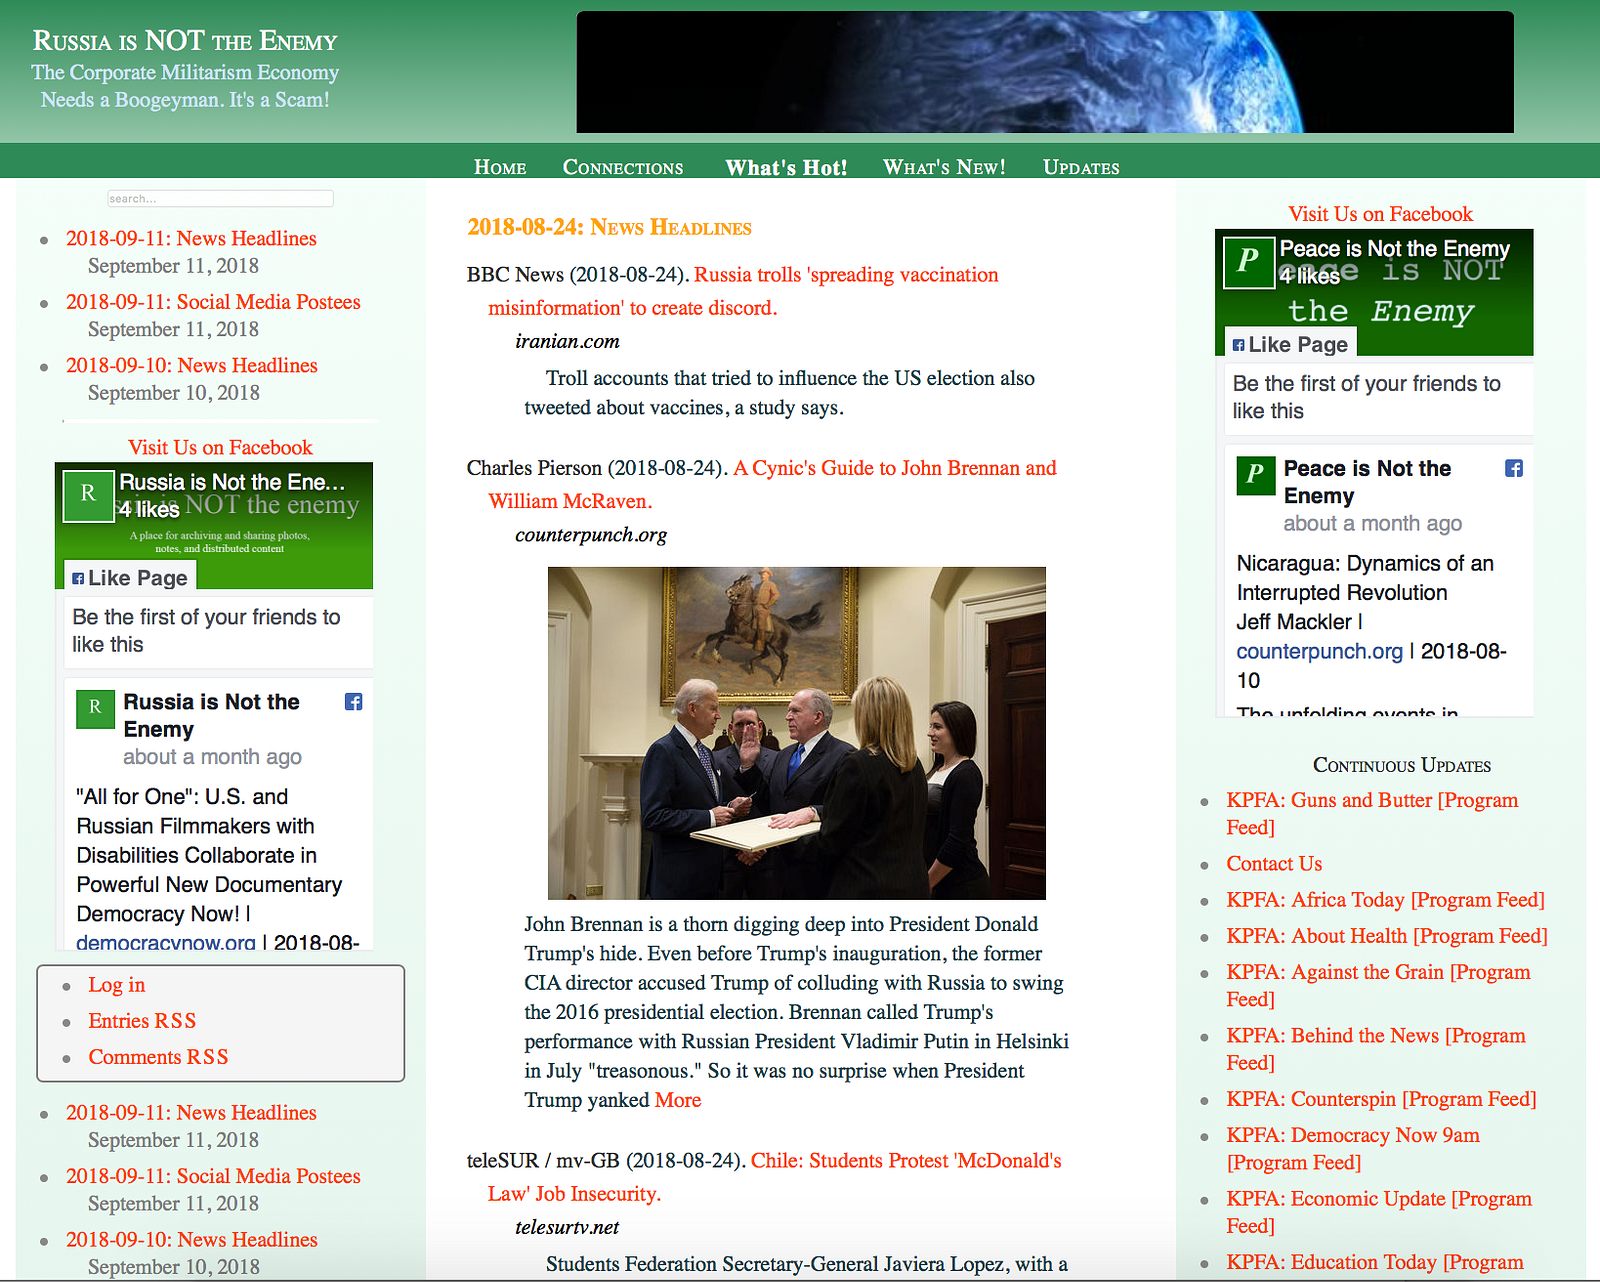This screenshot has width=1600, height=1282.
Task: Click the large R avatar on the Russia Facebook banner
Action: 88,495
